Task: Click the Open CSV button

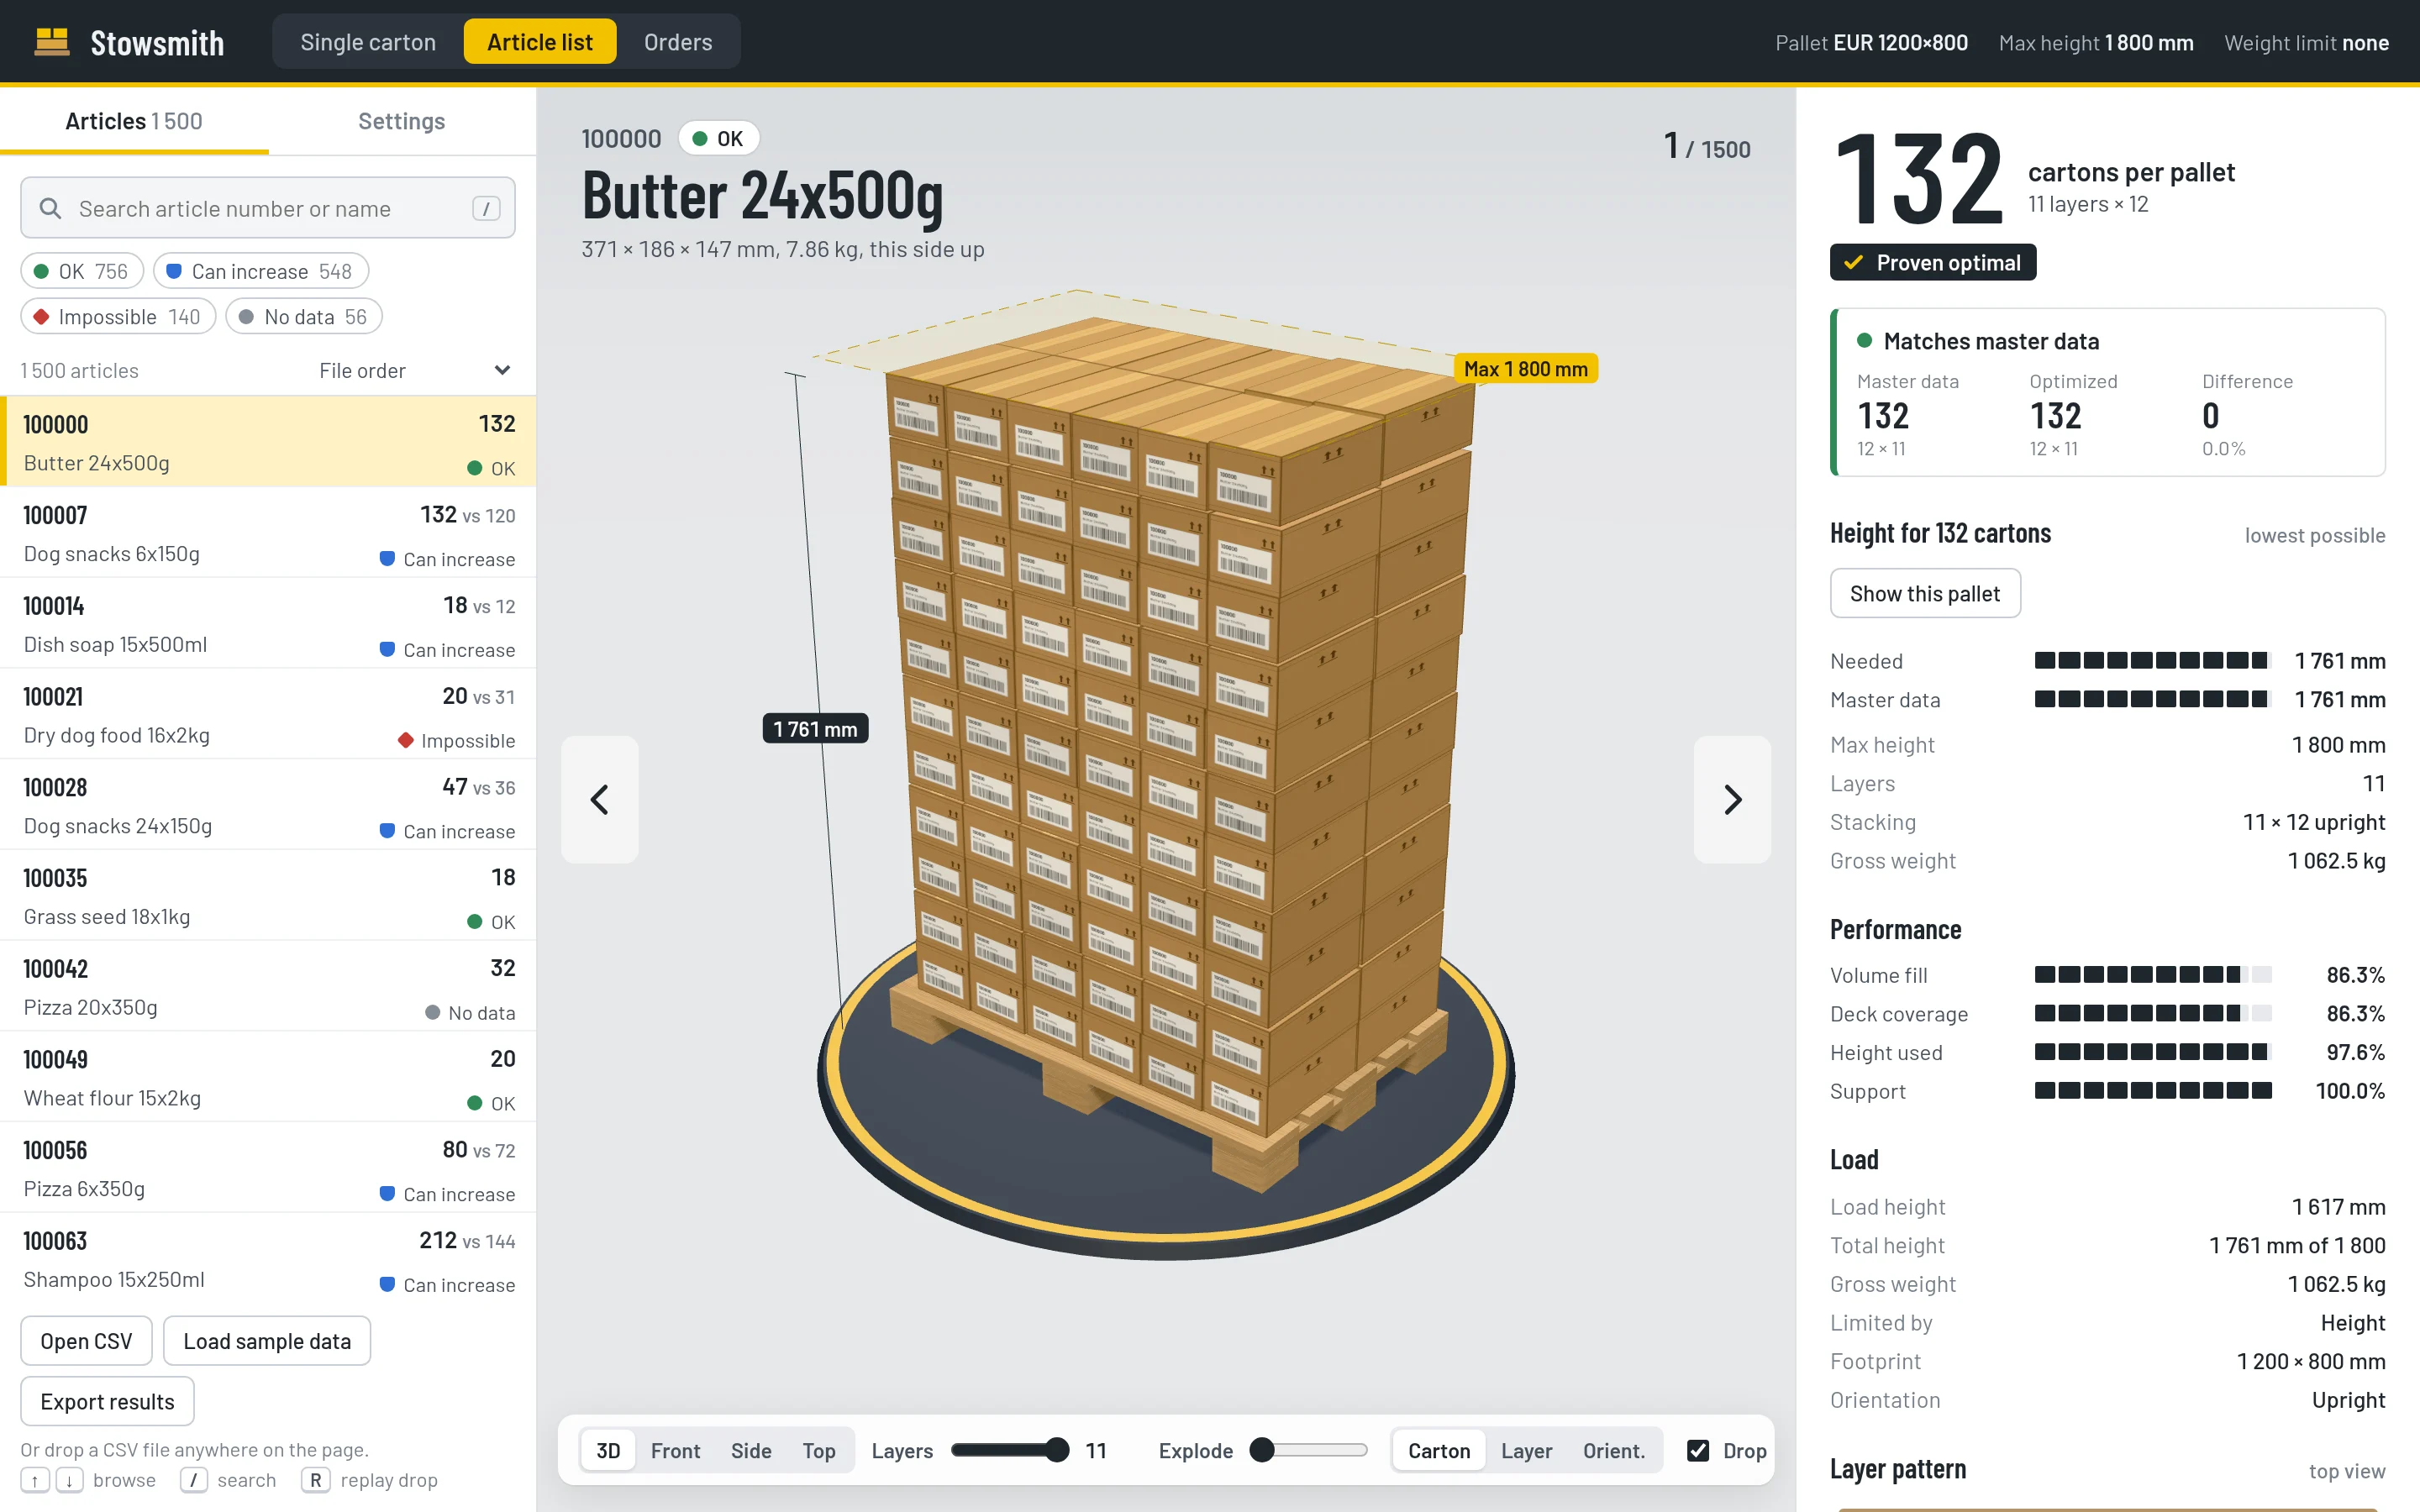Action: pyautogui.click(x=86, y=1340)
